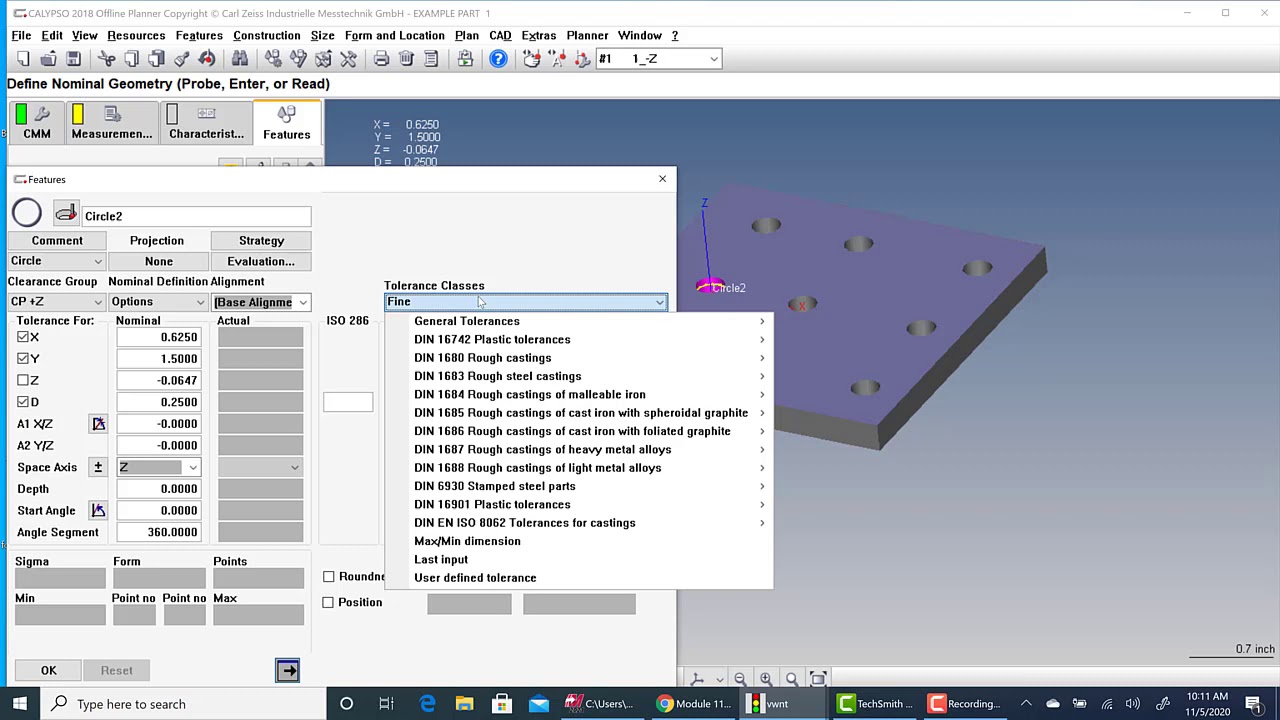Click the arrow button at dialog bottom
This screenshot has height=720, width=1280.
click(x=287, y=670)
